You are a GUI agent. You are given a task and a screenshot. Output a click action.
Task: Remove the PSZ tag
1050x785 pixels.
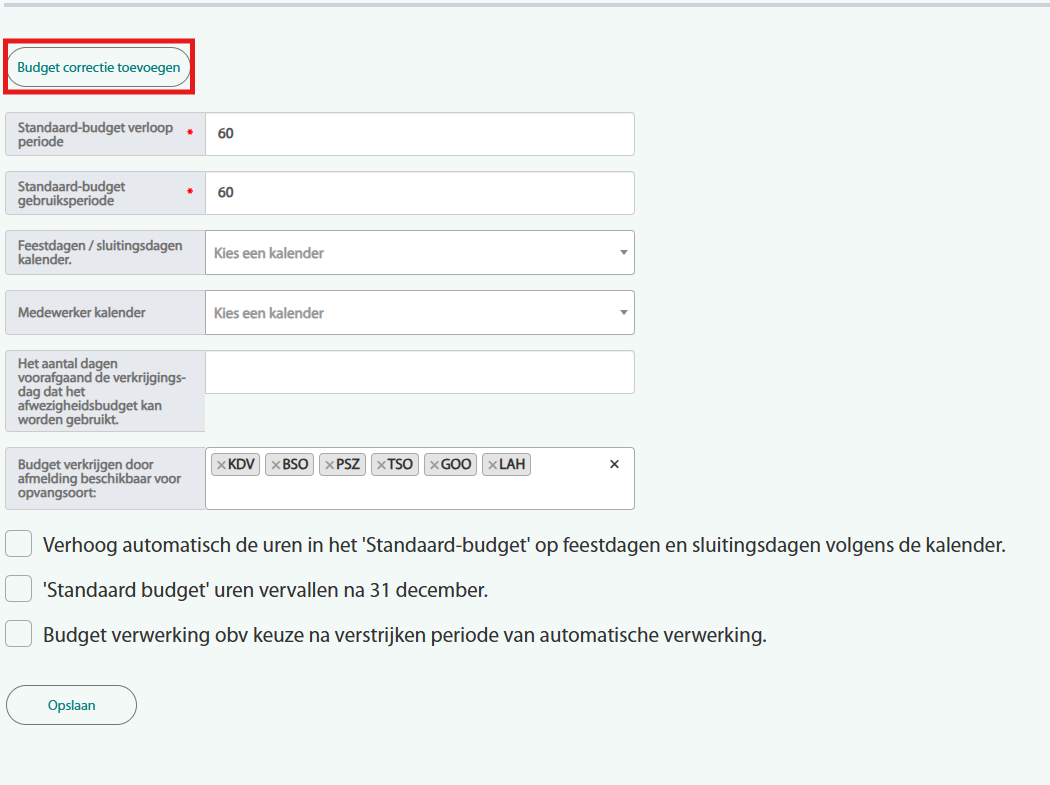coord(329,465)
